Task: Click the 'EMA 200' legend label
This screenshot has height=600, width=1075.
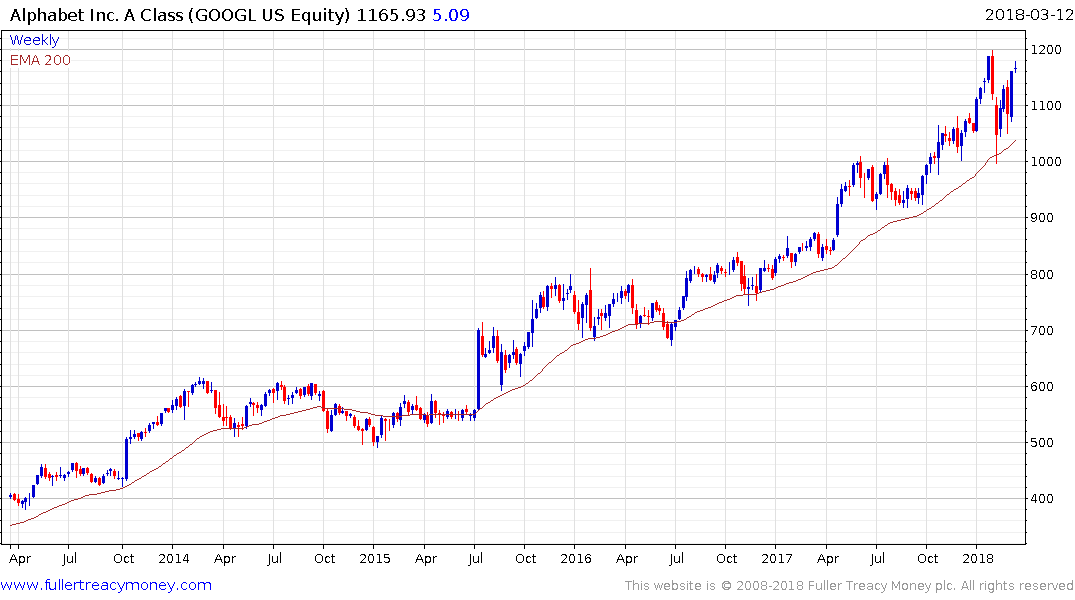Action: 40,60
